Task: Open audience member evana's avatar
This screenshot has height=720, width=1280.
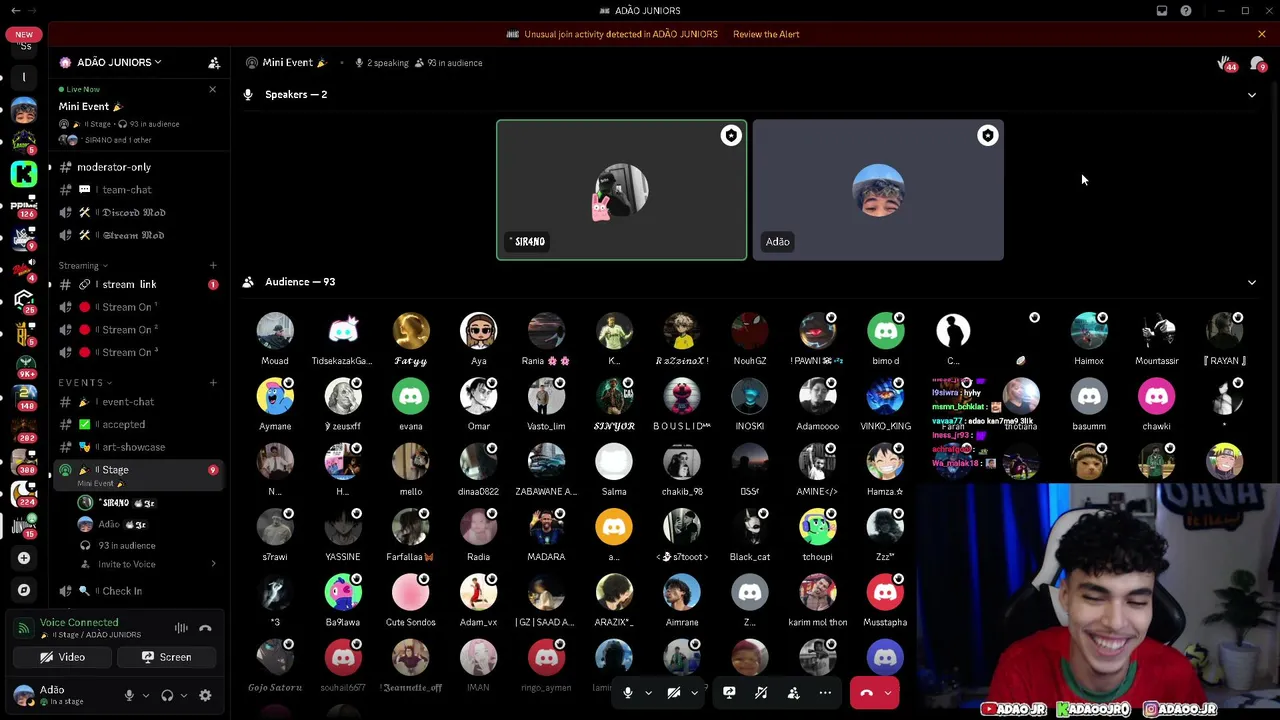Action: (411, 397)
